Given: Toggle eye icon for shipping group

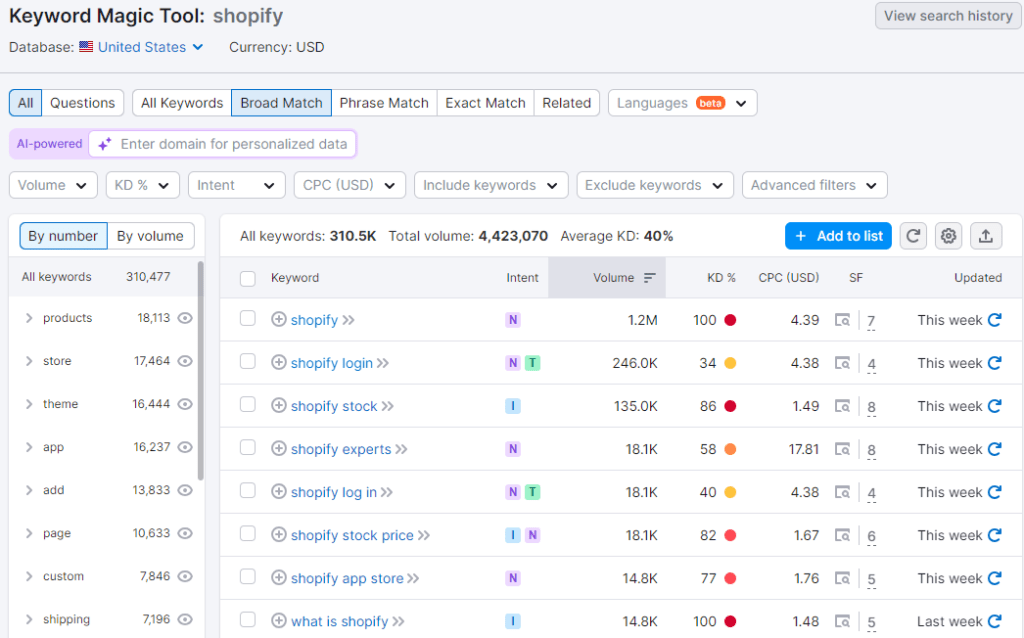Looking at the screenshot, I should point(185,620).
